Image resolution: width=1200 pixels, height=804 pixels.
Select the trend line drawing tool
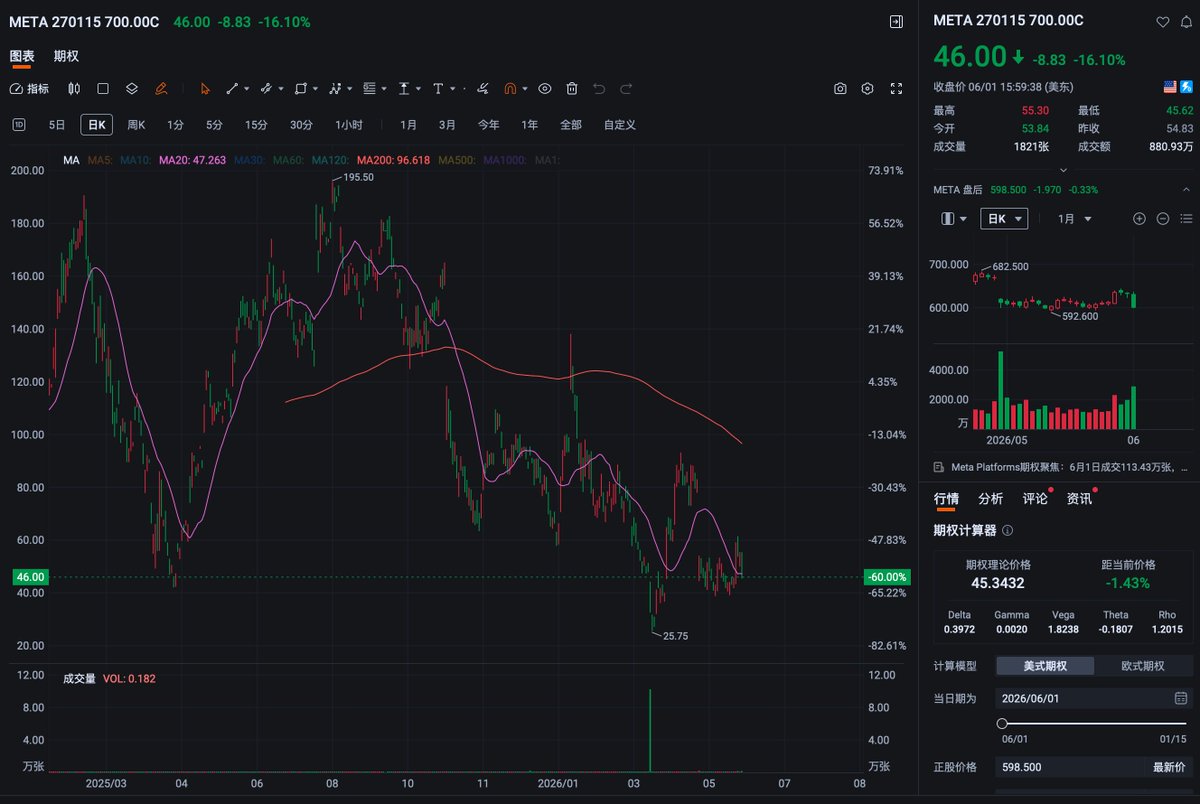click(x=232, y=88)
